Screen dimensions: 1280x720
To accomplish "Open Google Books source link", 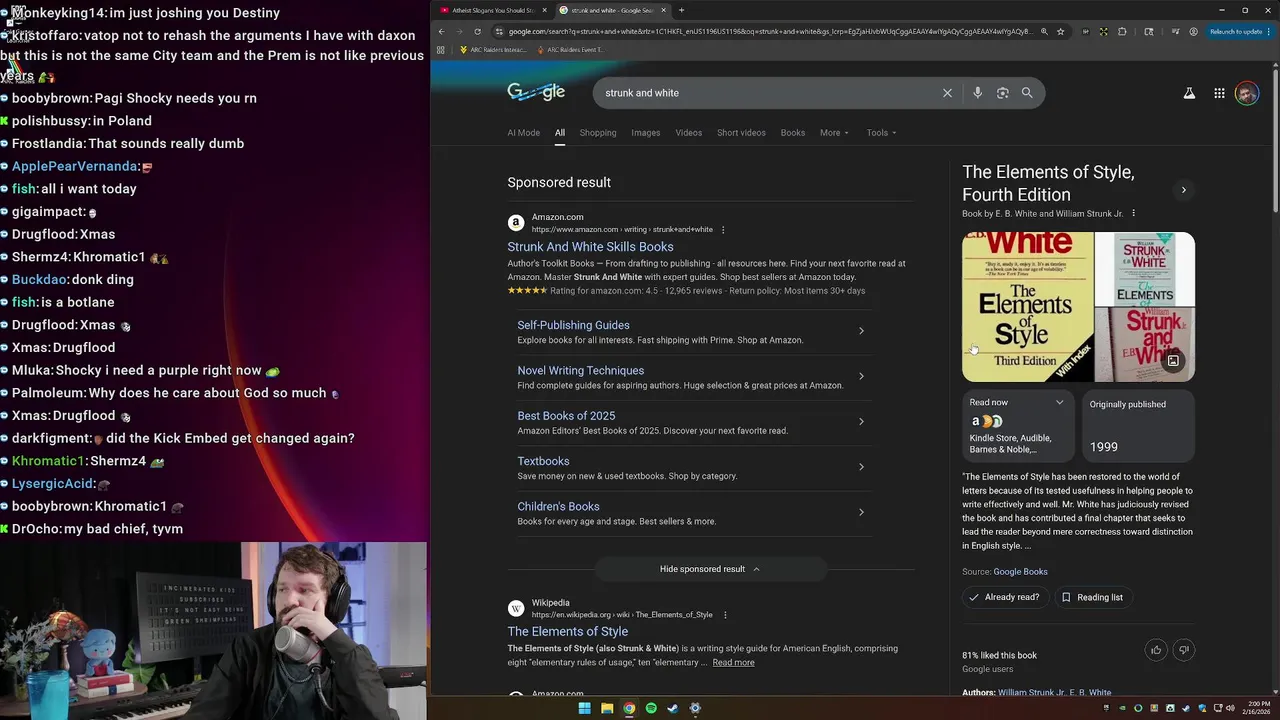I will [x=1020, y=572].
